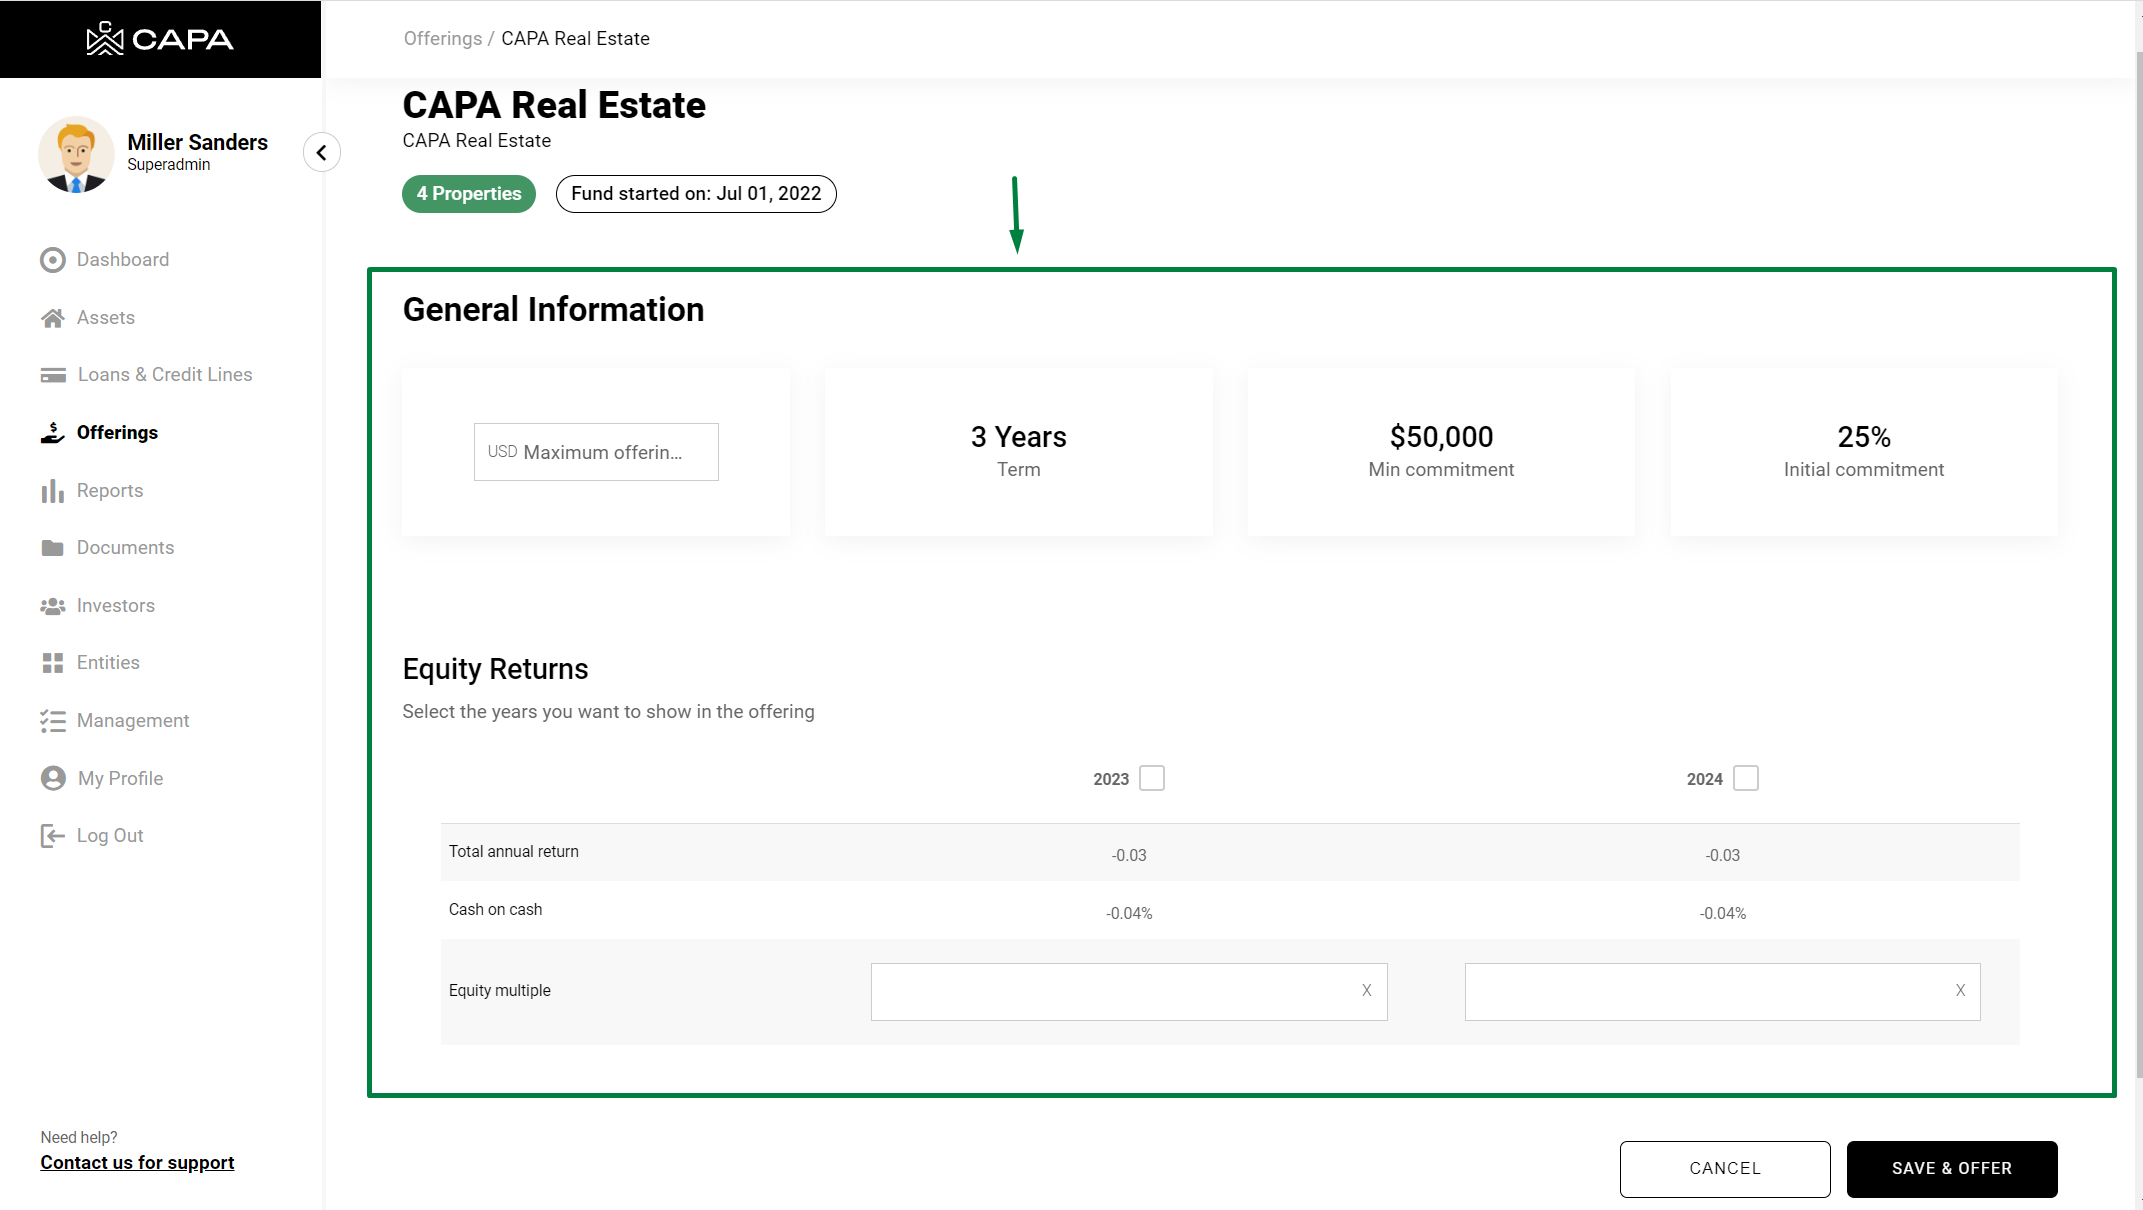Click the Documents folder icon
This screenshot has width=2143, height=1210.
[53, 548]
